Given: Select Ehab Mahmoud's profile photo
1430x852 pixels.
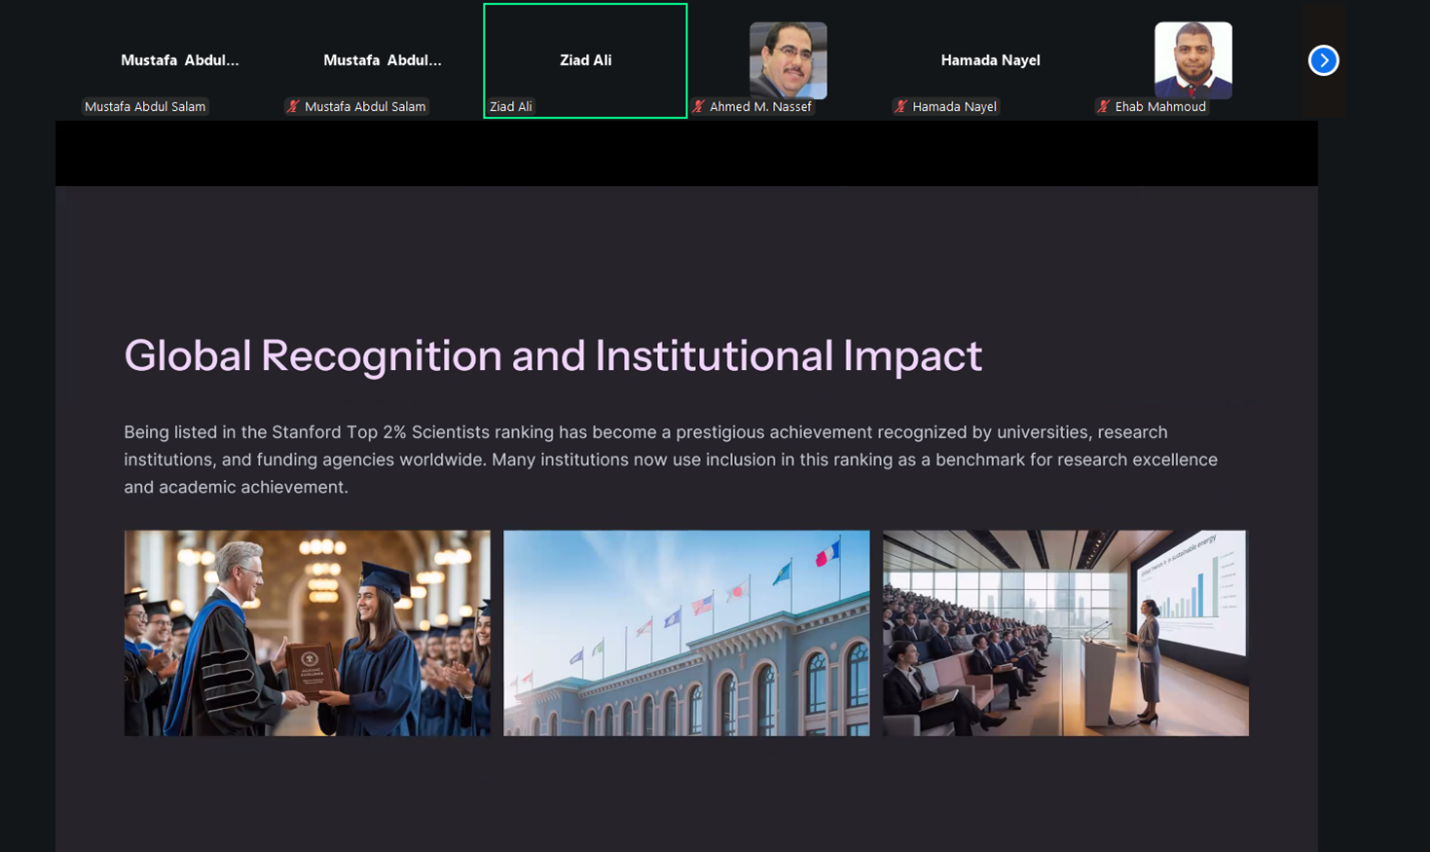Looking at the screenshot, I should 1193,59.
